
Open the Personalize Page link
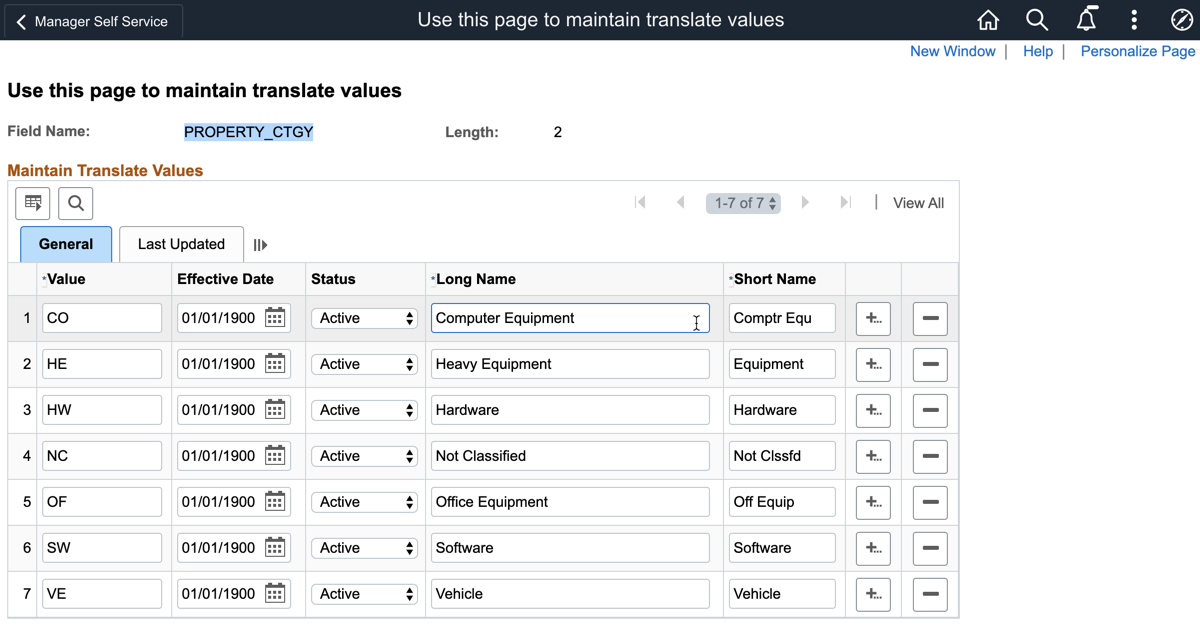pyautogui.click(x=1137, y=51)
